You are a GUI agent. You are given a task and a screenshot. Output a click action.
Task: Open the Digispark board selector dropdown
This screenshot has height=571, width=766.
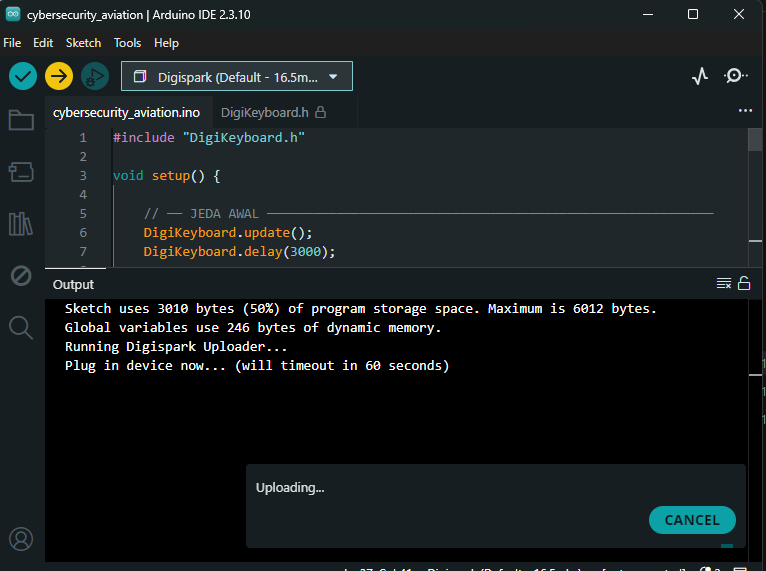tap(237, 76)
